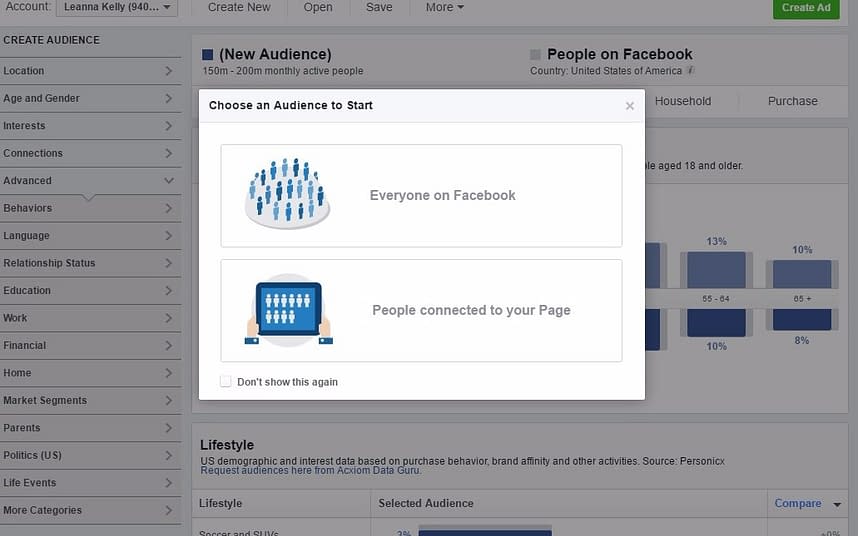Collapse the Advanced section
This screenshot has width=858, height=536.
point(90,180)
